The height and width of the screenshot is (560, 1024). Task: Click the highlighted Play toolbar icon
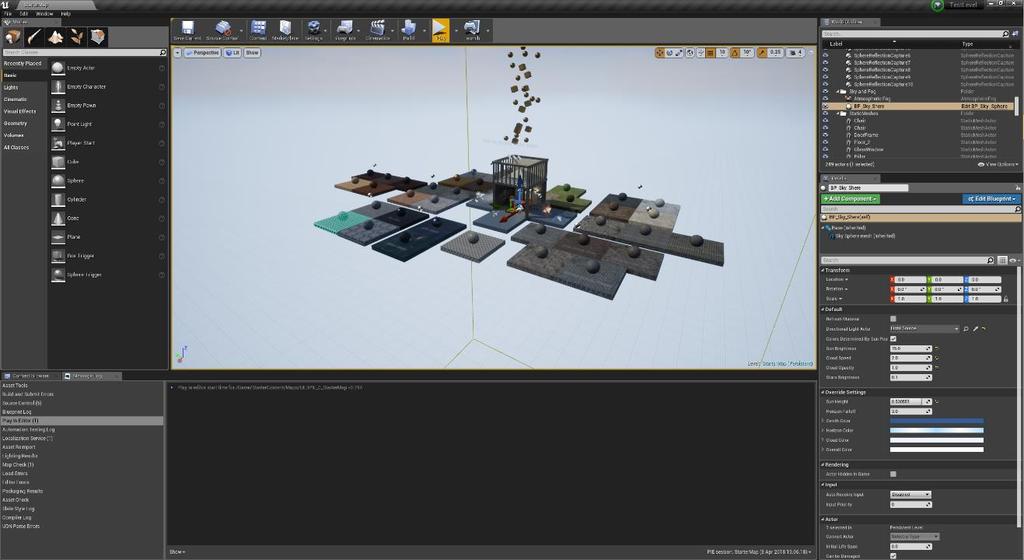(x=440, y=29)
